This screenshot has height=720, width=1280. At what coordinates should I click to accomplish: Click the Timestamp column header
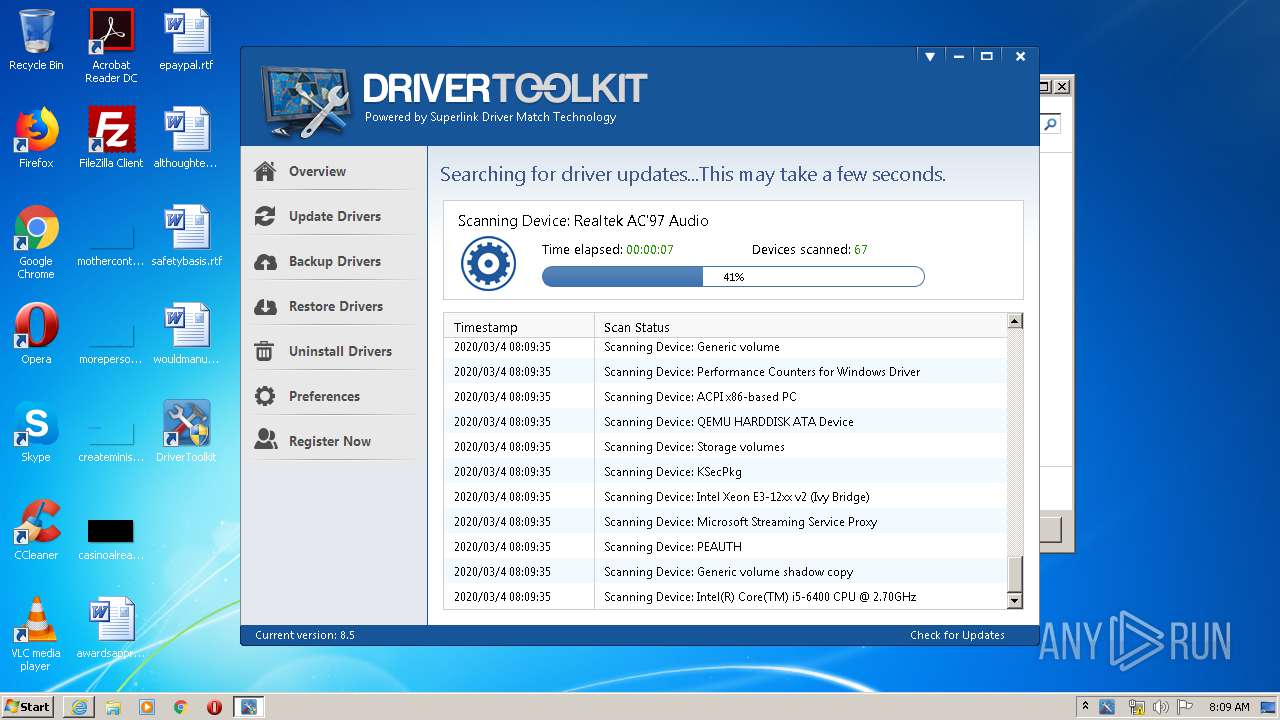point(519,327)
